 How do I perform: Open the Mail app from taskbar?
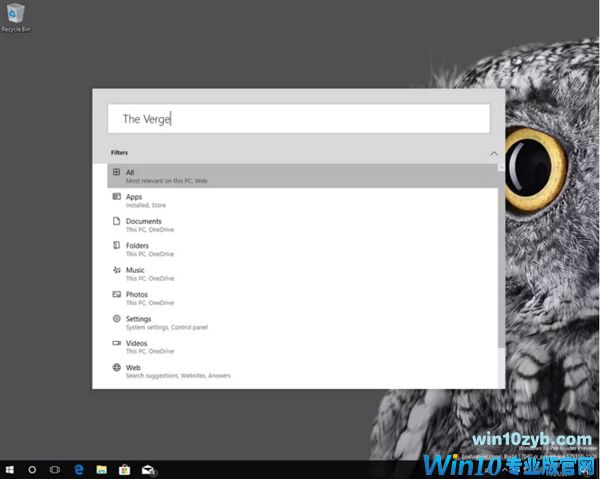coord(148,470)
